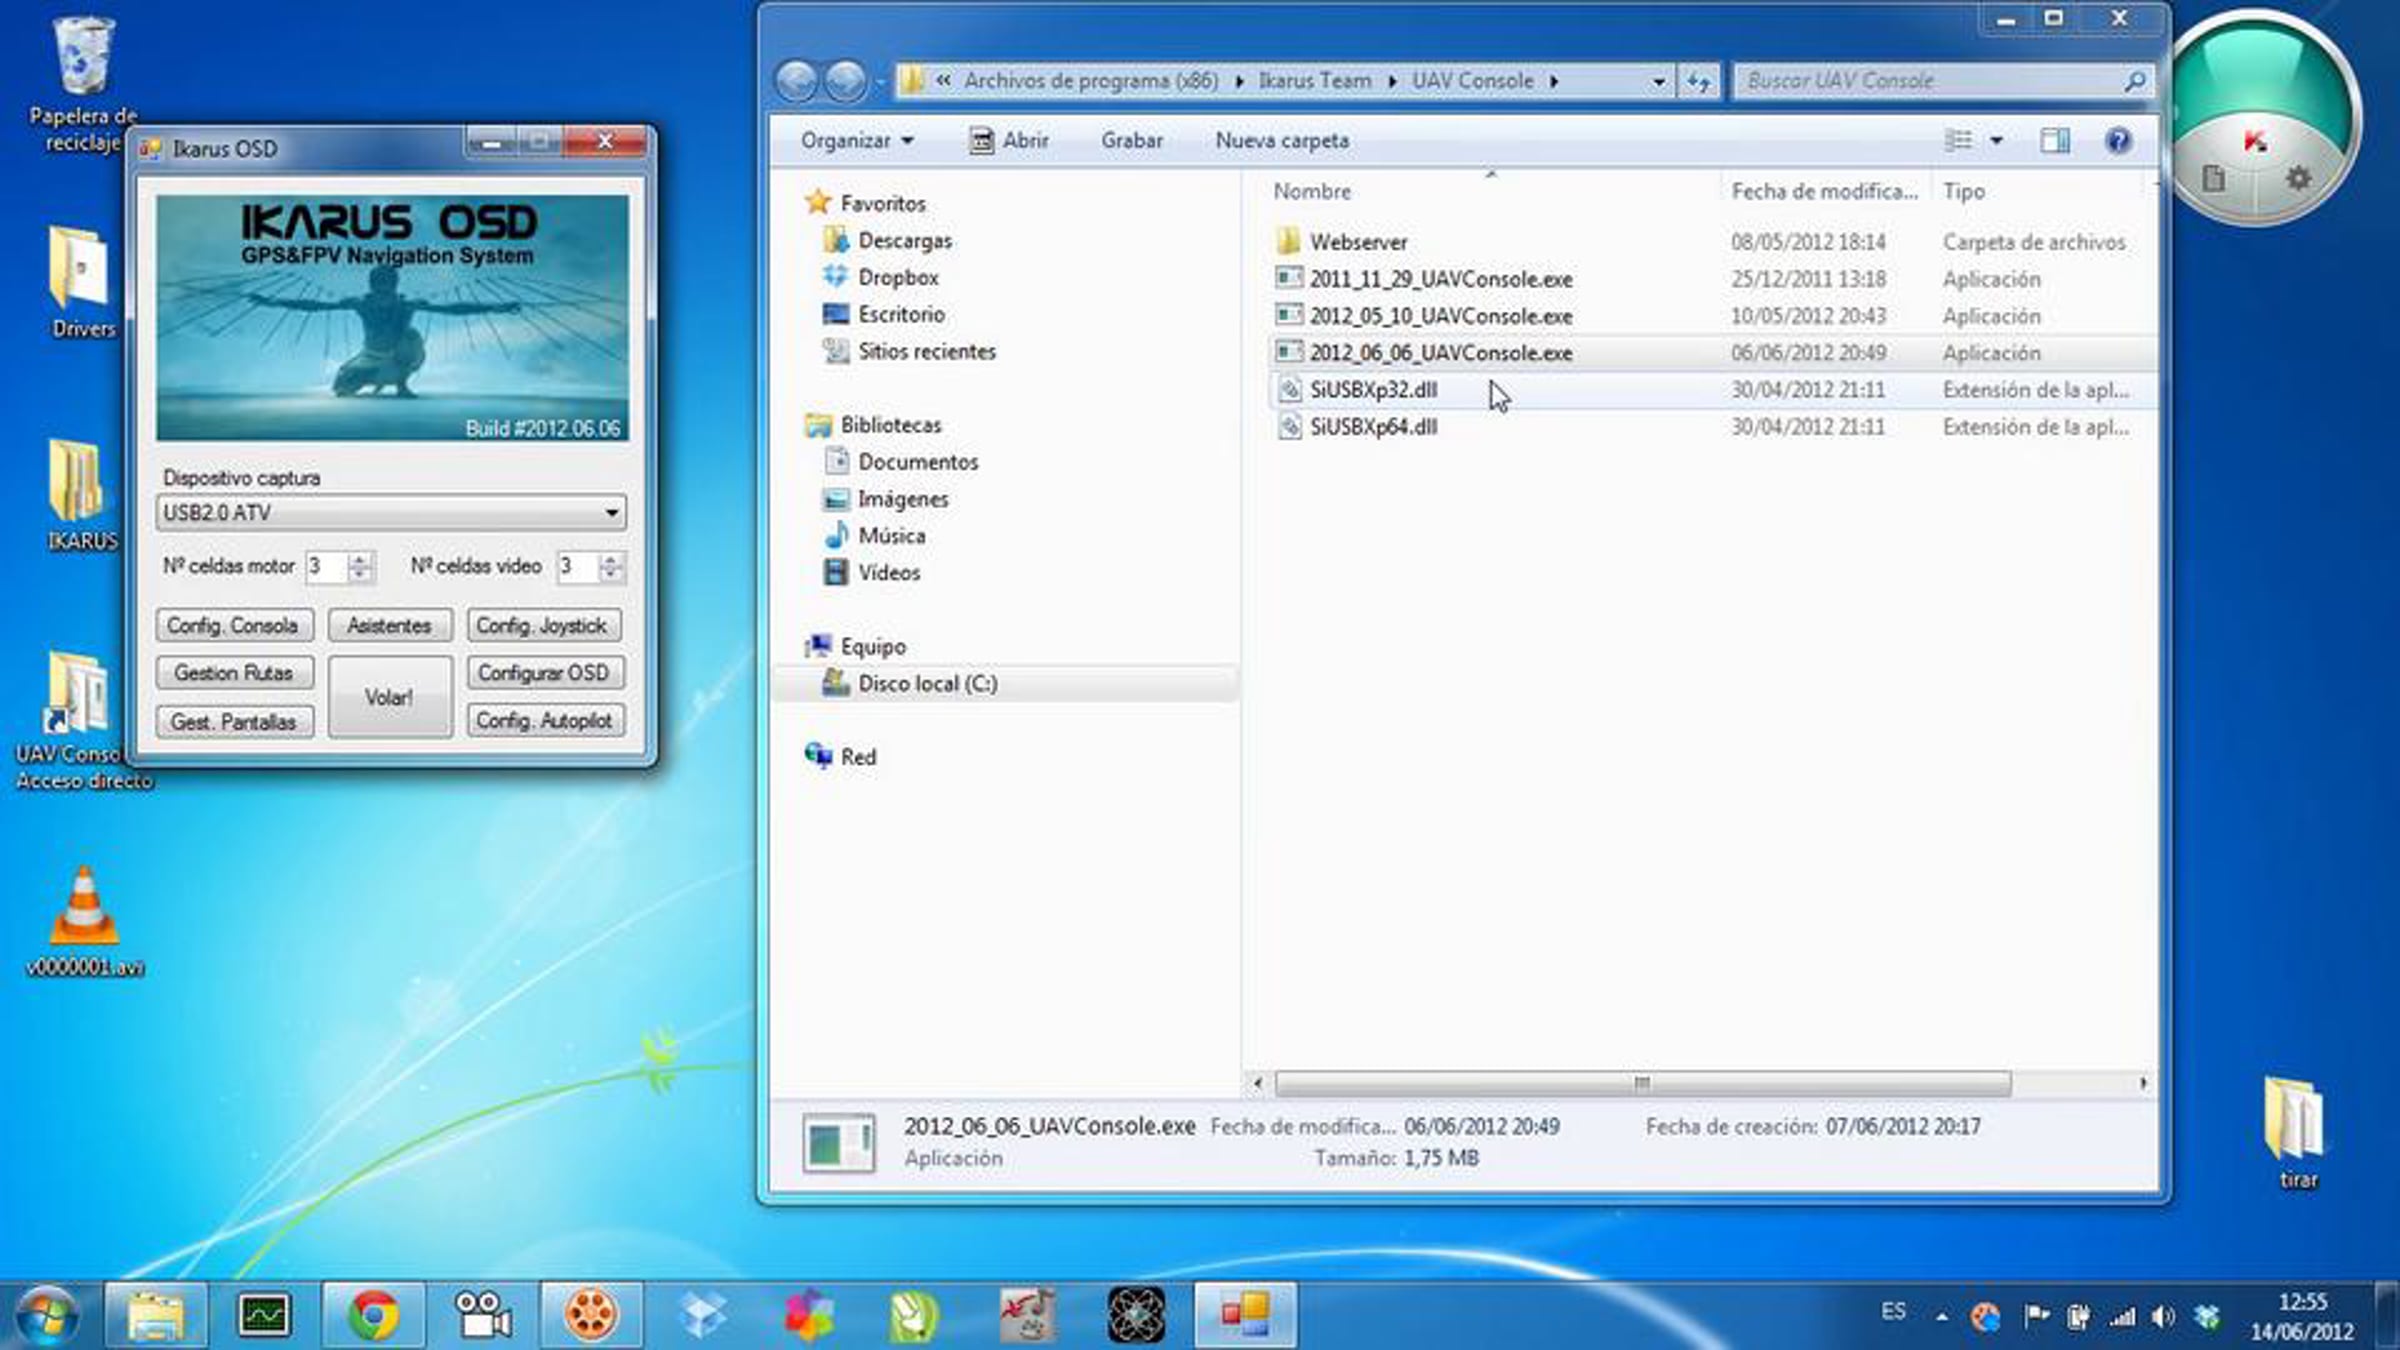Open the Organizar menu in Explorer
Screen dimensions: 2400x1350
pyautogui.click(x=857, y=141)
